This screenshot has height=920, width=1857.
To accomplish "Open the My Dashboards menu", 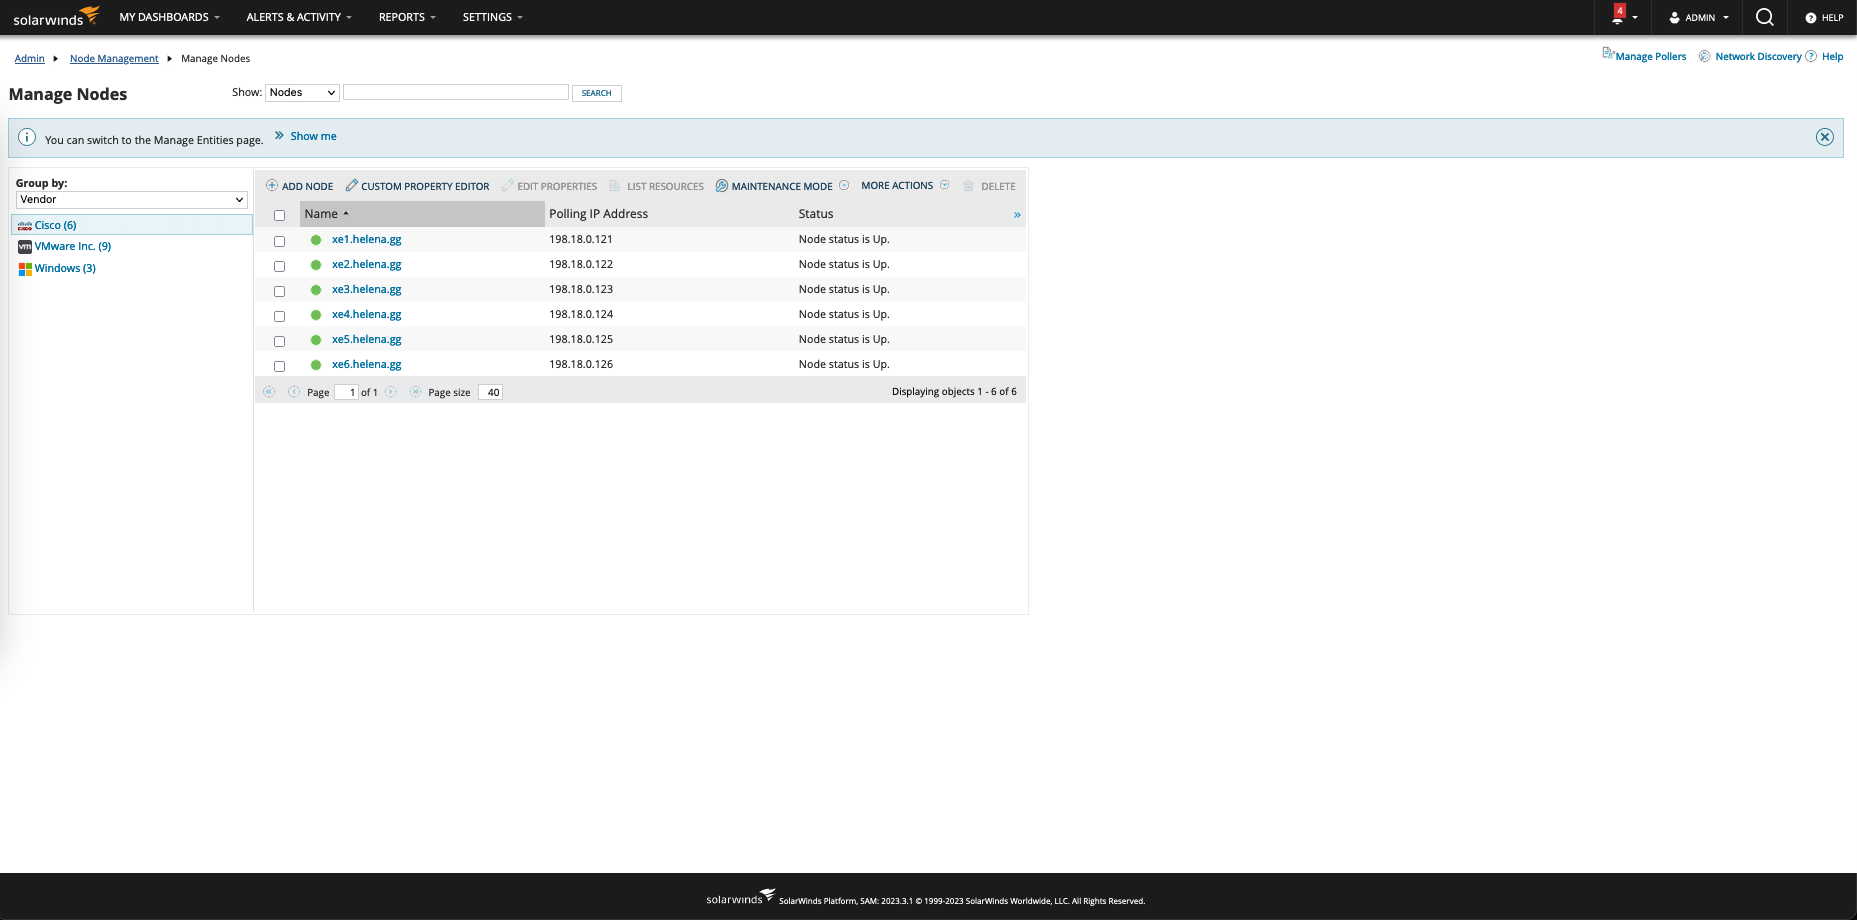I will (169, 17).
